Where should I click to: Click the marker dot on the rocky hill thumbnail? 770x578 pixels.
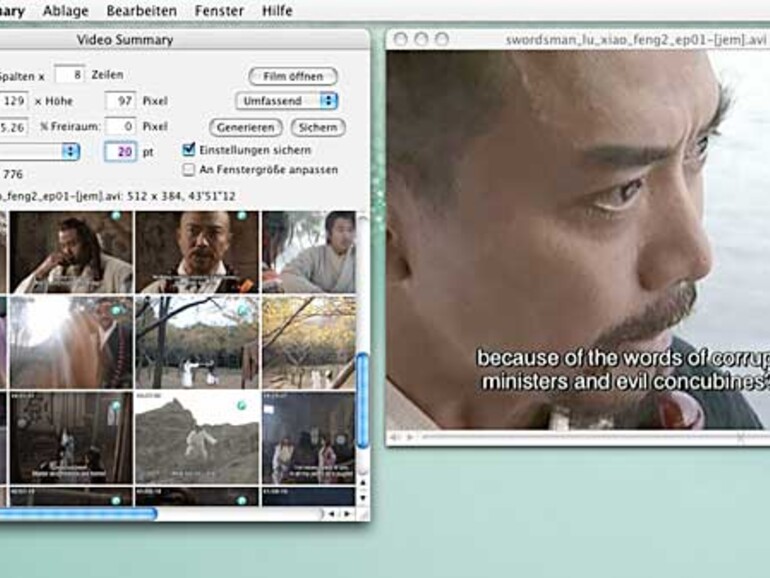tap(242, 405)
